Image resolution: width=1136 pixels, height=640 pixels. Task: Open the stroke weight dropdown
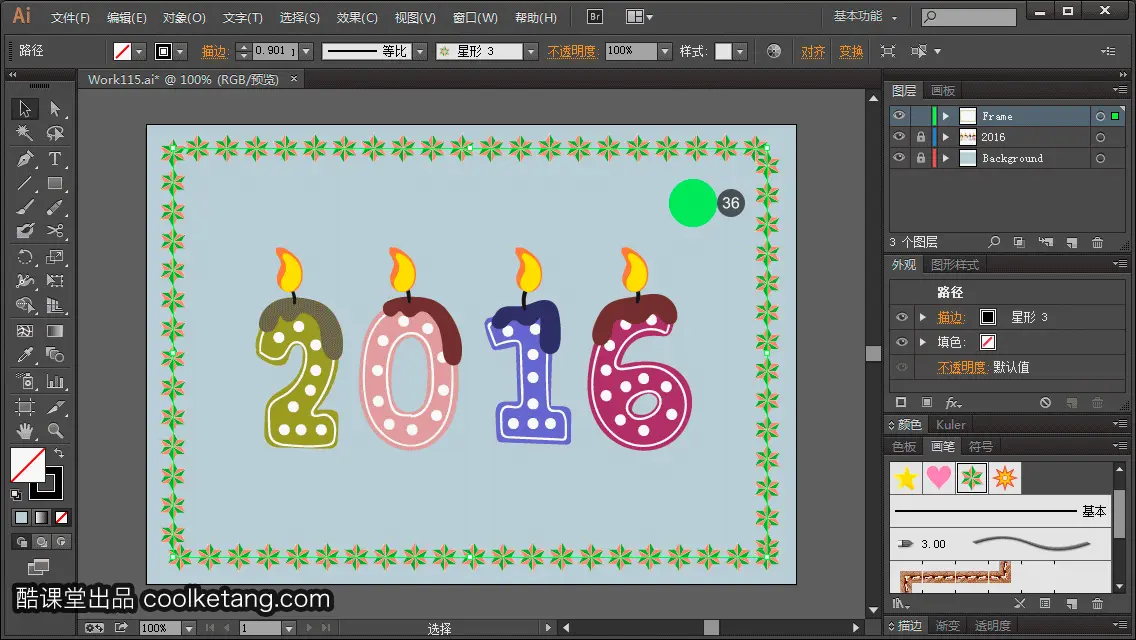pyautogui.click(x=306, y=51)
